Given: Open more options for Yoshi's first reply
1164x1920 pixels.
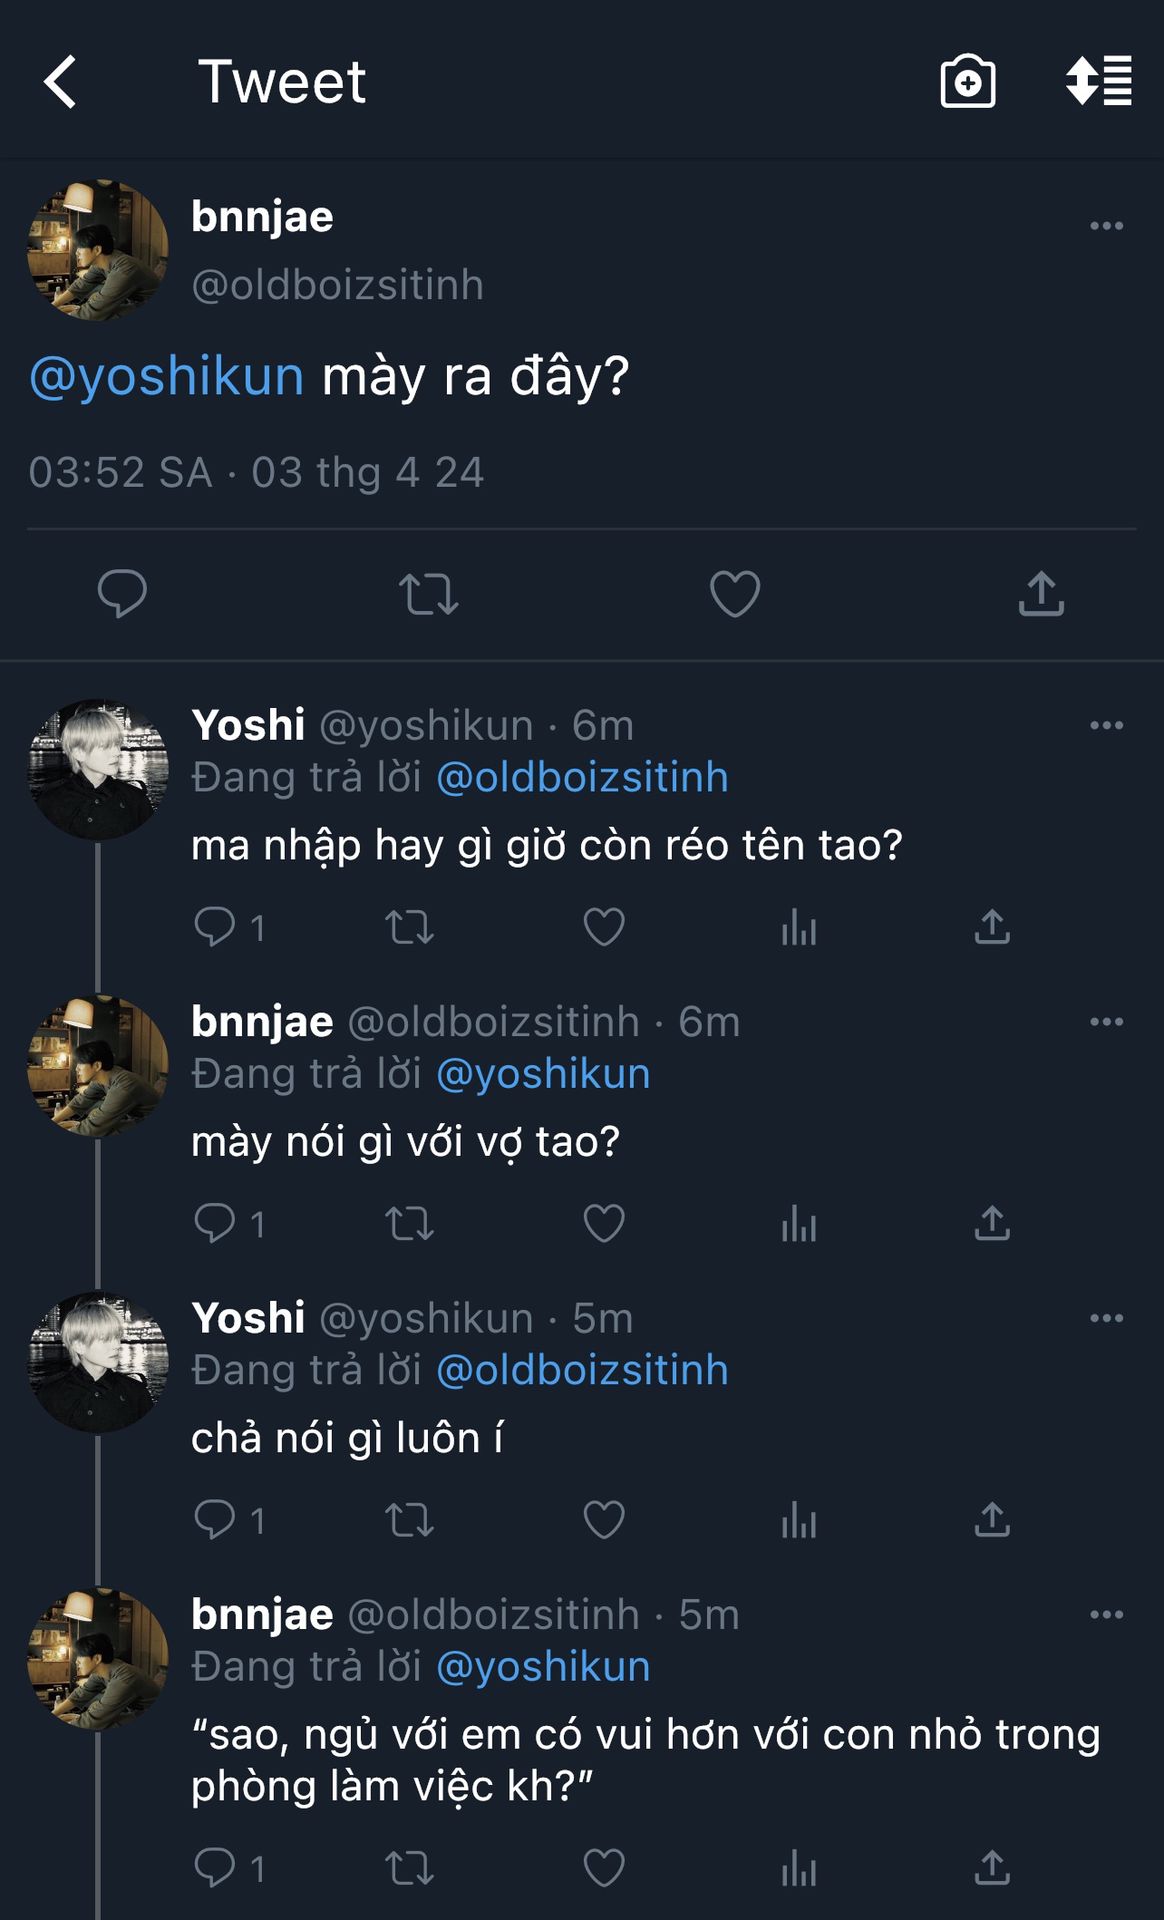Looking at the screenshot, I should click(x=1106, y=725).
